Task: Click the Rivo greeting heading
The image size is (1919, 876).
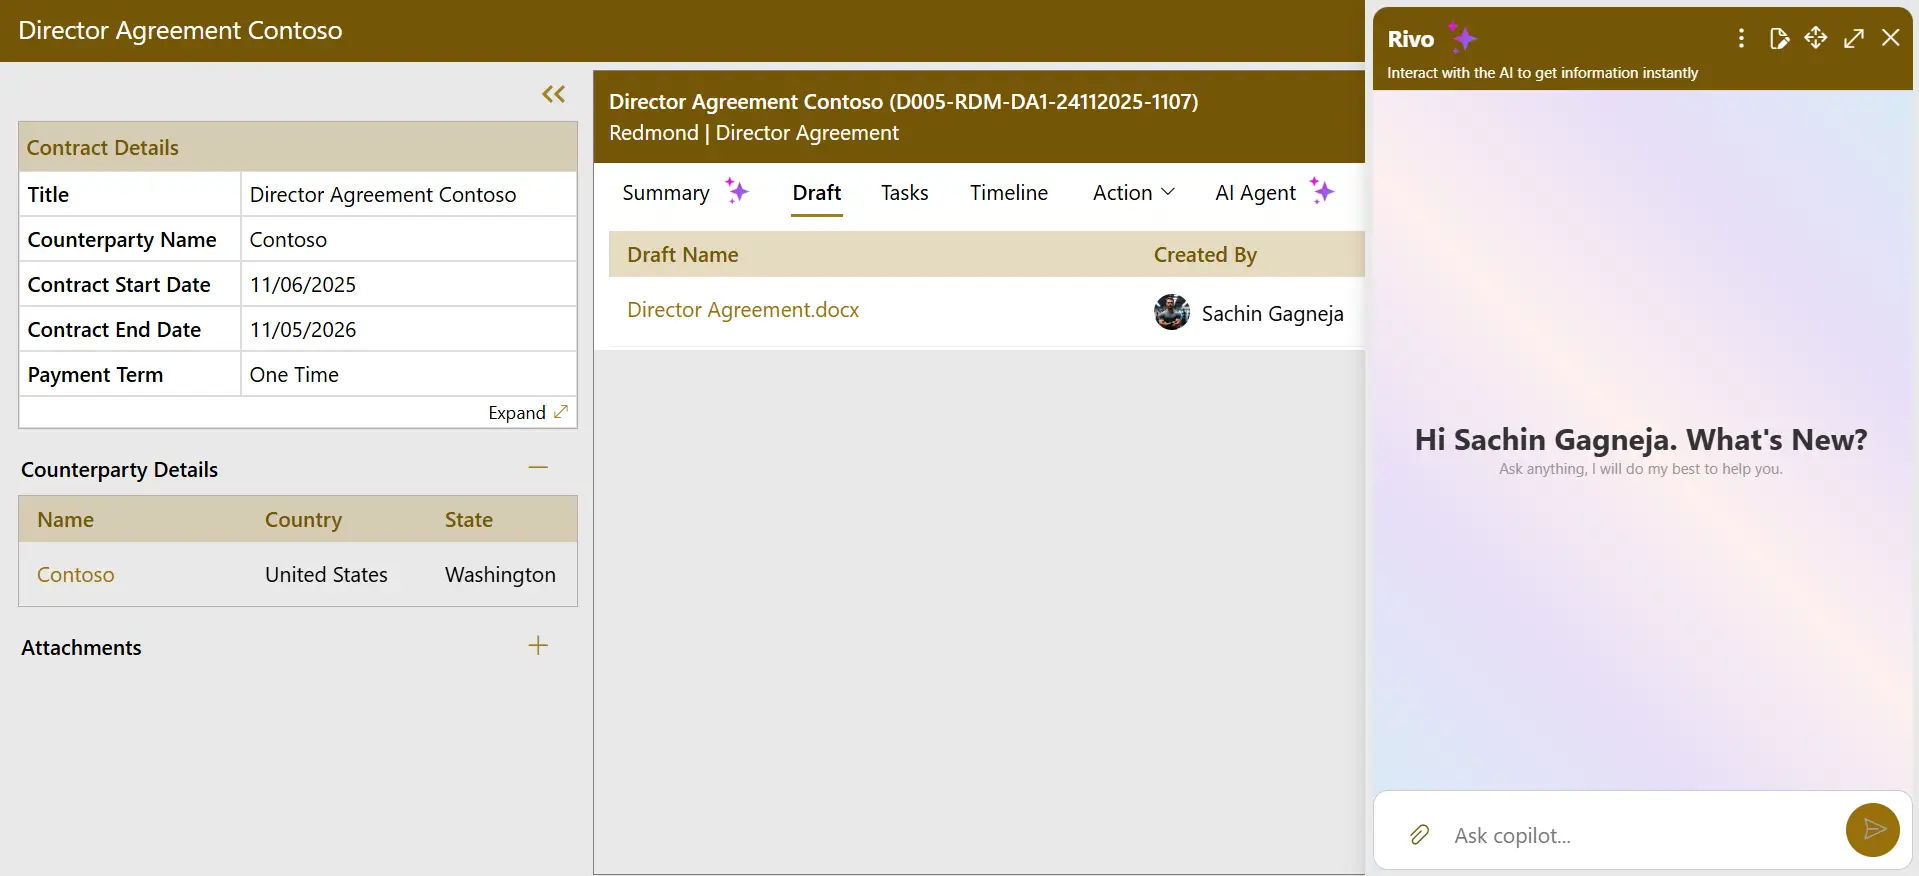Action: 1641,440
